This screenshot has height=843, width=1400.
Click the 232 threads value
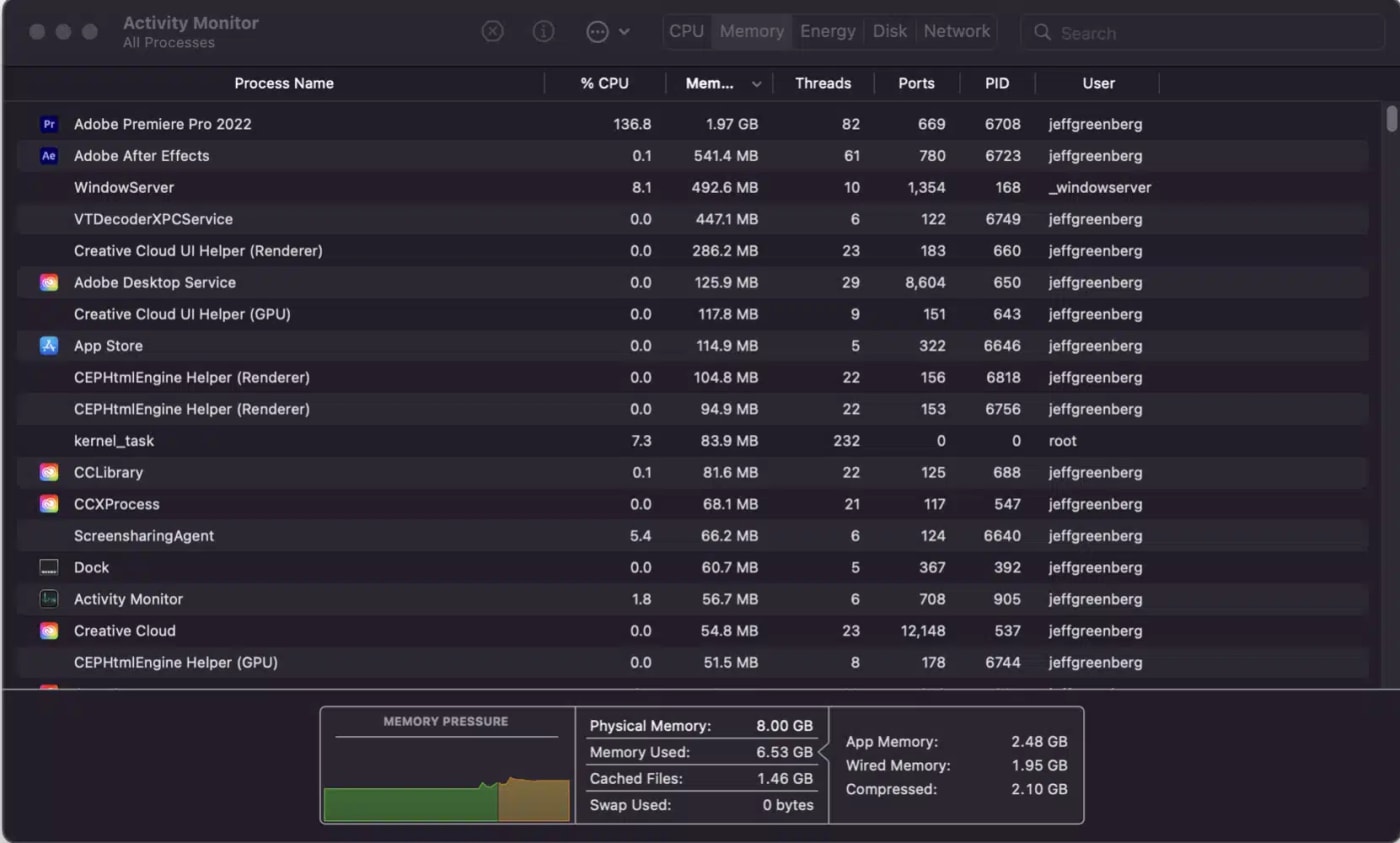point(846,441)
